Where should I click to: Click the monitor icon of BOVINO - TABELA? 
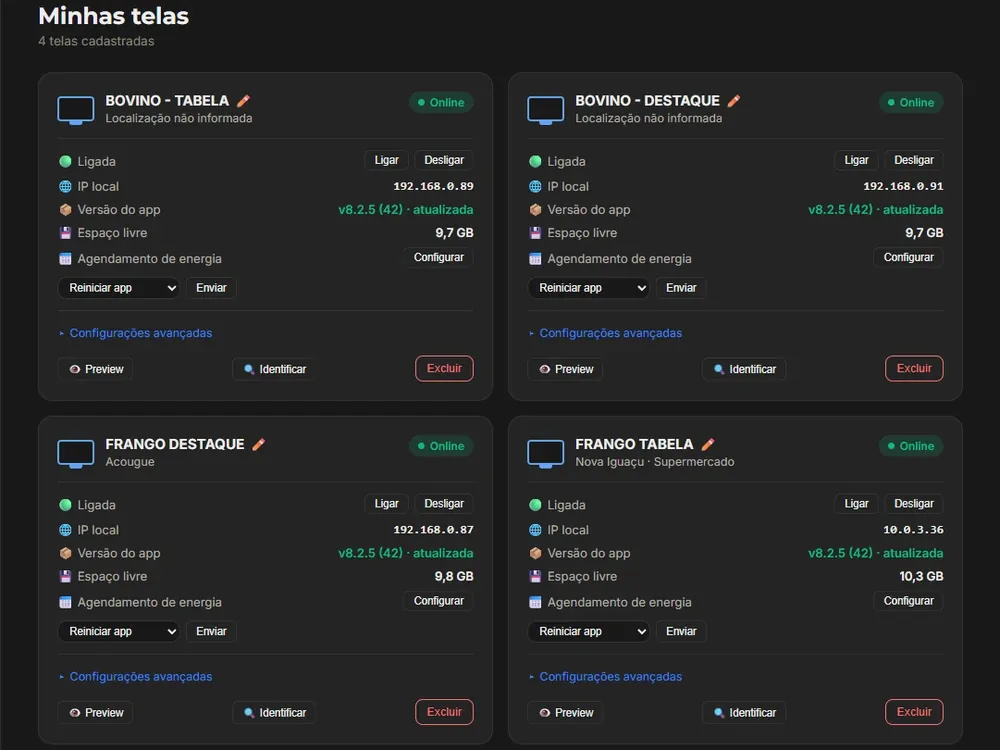pos(76,110)
